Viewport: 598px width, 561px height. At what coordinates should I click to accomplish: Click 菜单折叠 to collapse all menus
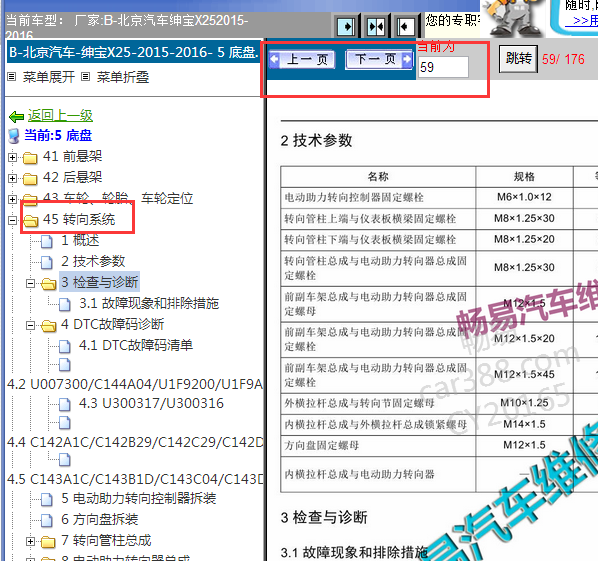click(122, 77)
